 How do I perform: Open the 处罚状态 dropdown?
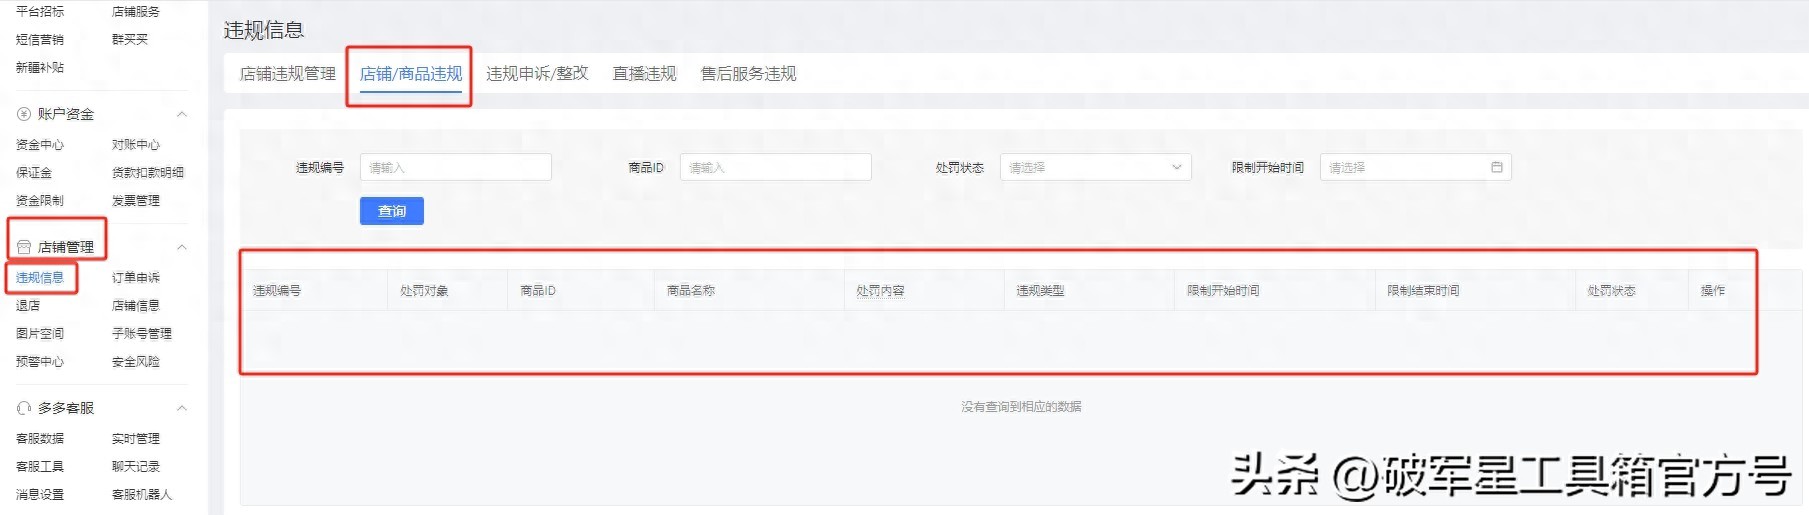[1096, 167]
